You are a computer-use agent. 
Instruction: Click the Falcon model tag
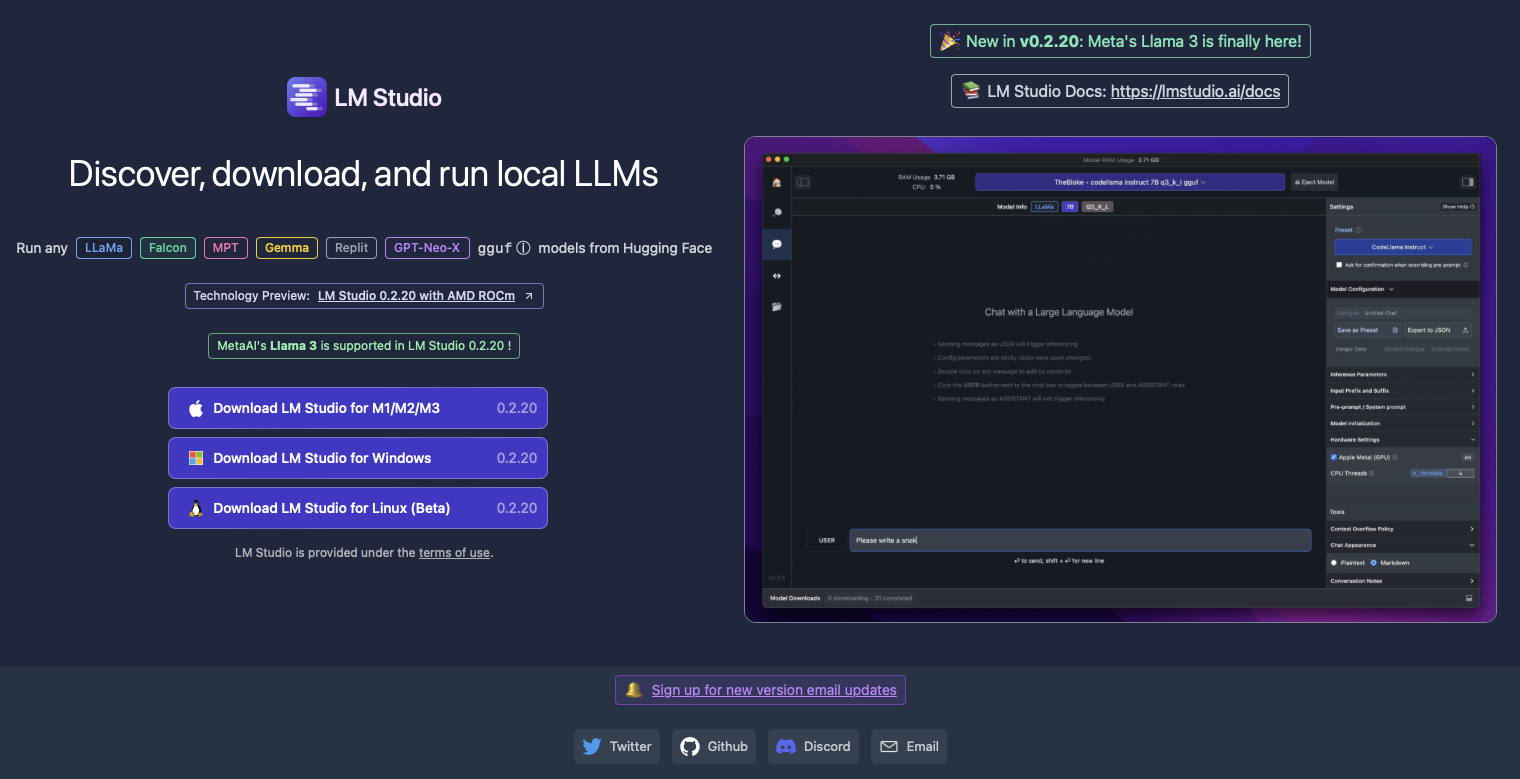(168, 248)
